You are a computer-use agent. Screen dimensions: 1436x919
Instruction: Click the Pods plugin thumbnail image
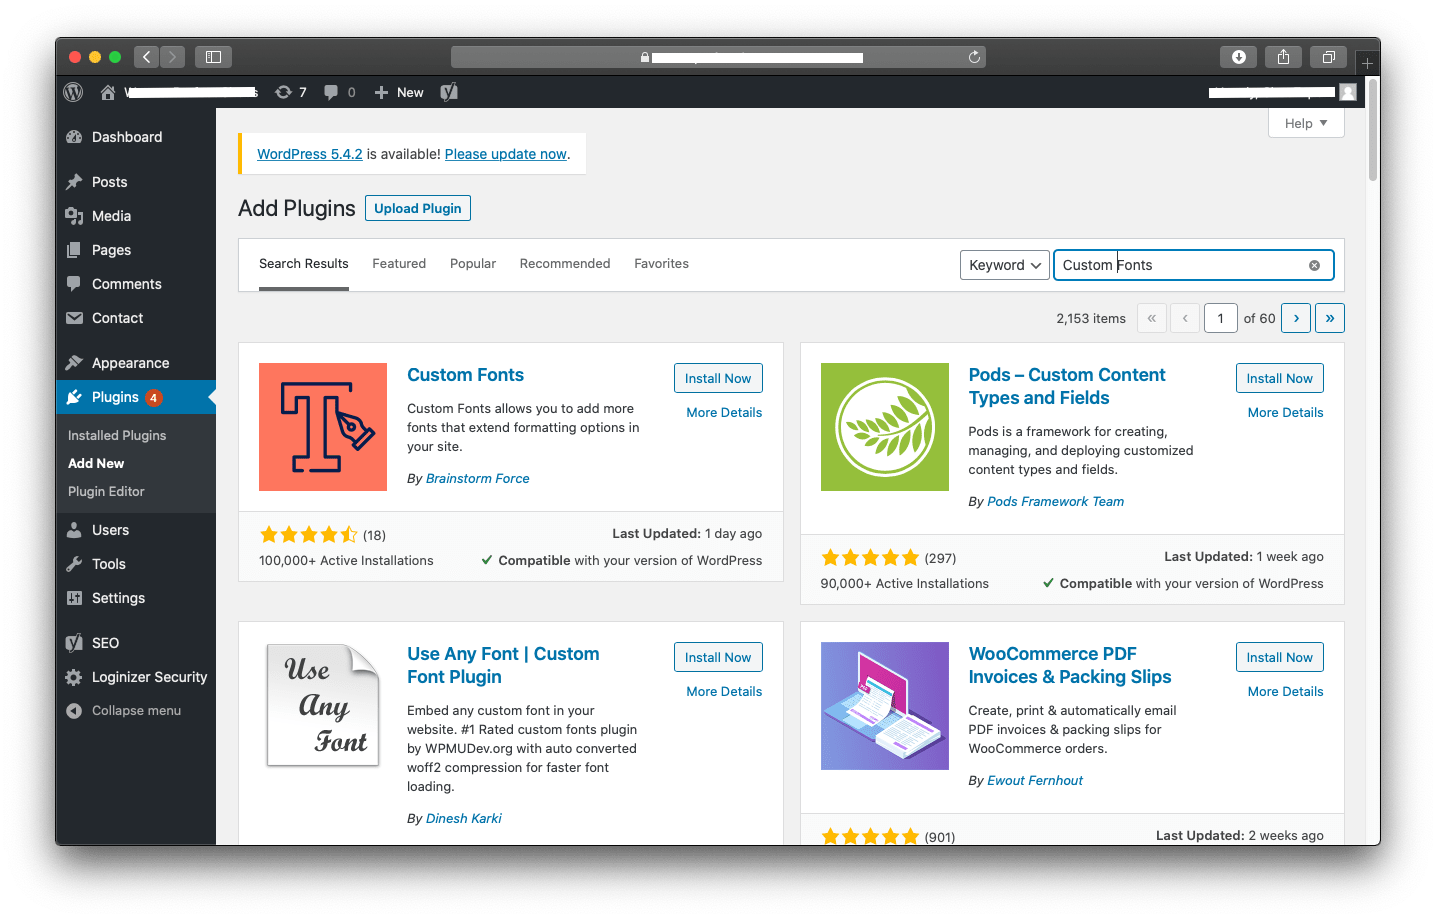tap(885, 427)
